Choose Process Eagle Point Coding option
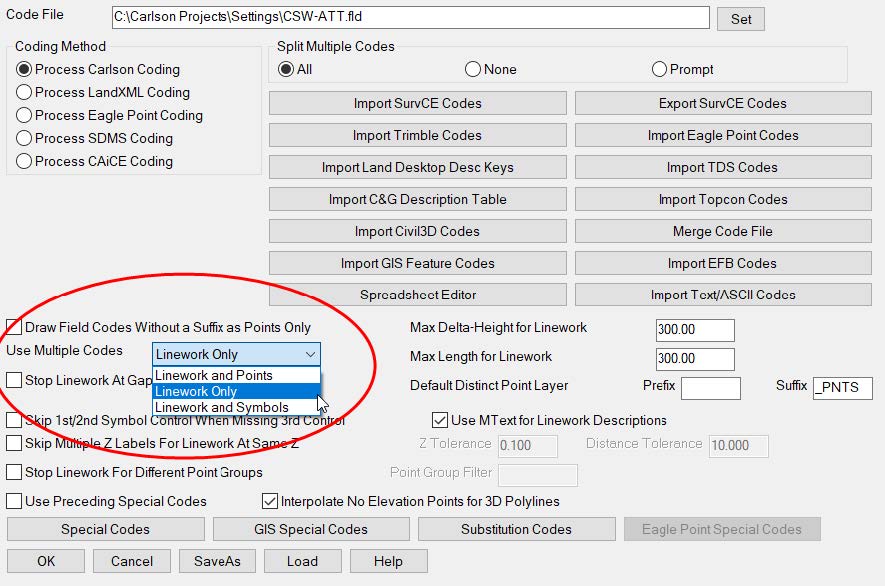This screenshot has width=885, height=586. pos(24,116)
